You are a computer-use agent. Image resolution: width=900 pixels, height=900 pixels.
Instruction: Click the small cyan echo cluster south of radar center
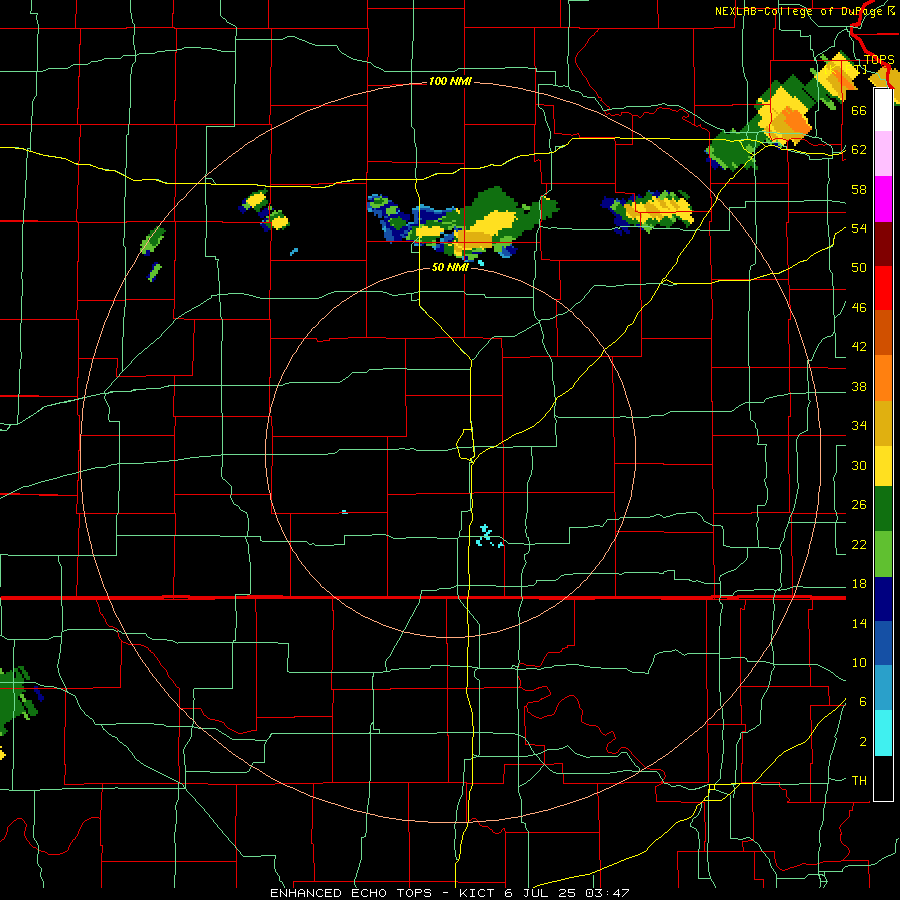488,536
